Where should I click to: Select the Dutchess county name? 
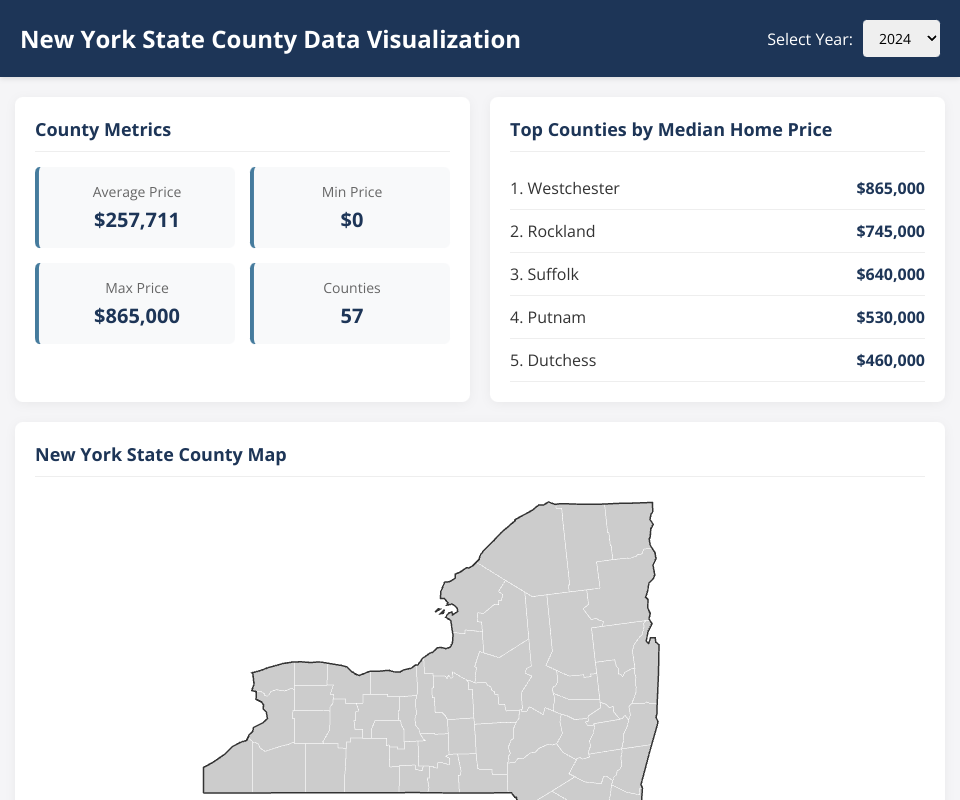[x=561, y=360]
